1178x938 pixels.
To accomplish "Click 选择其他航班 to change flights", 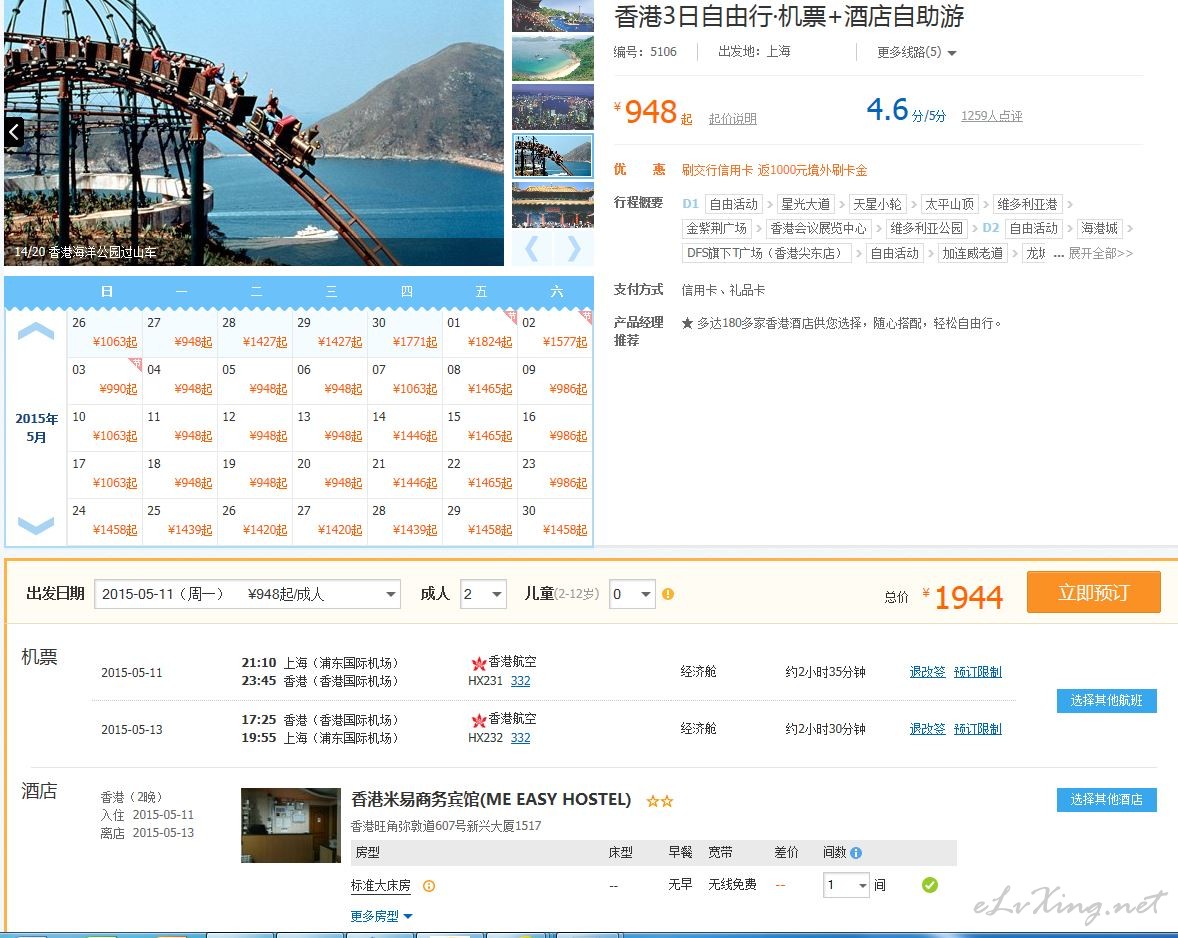I will pyautogui.click(x=1106, y=701).
